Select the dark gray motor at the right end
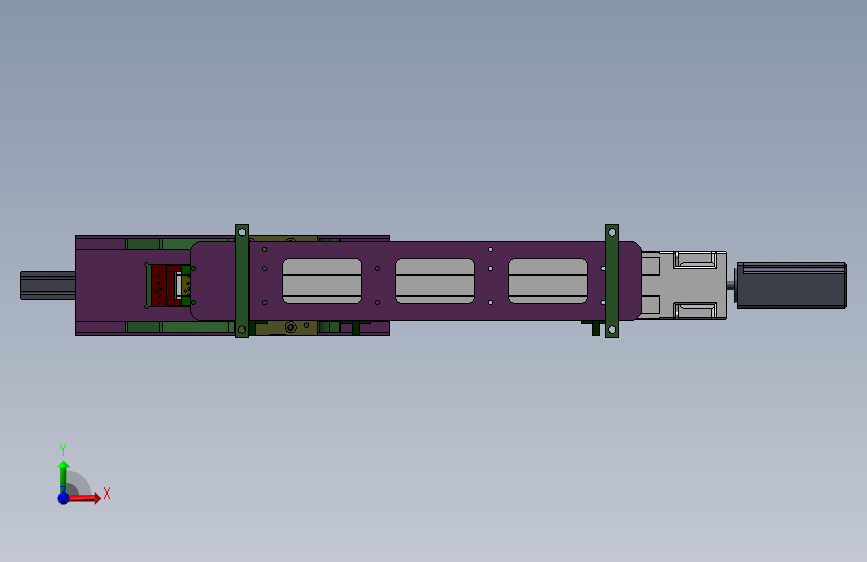The image size is (867, 562). tap(791, 285)
